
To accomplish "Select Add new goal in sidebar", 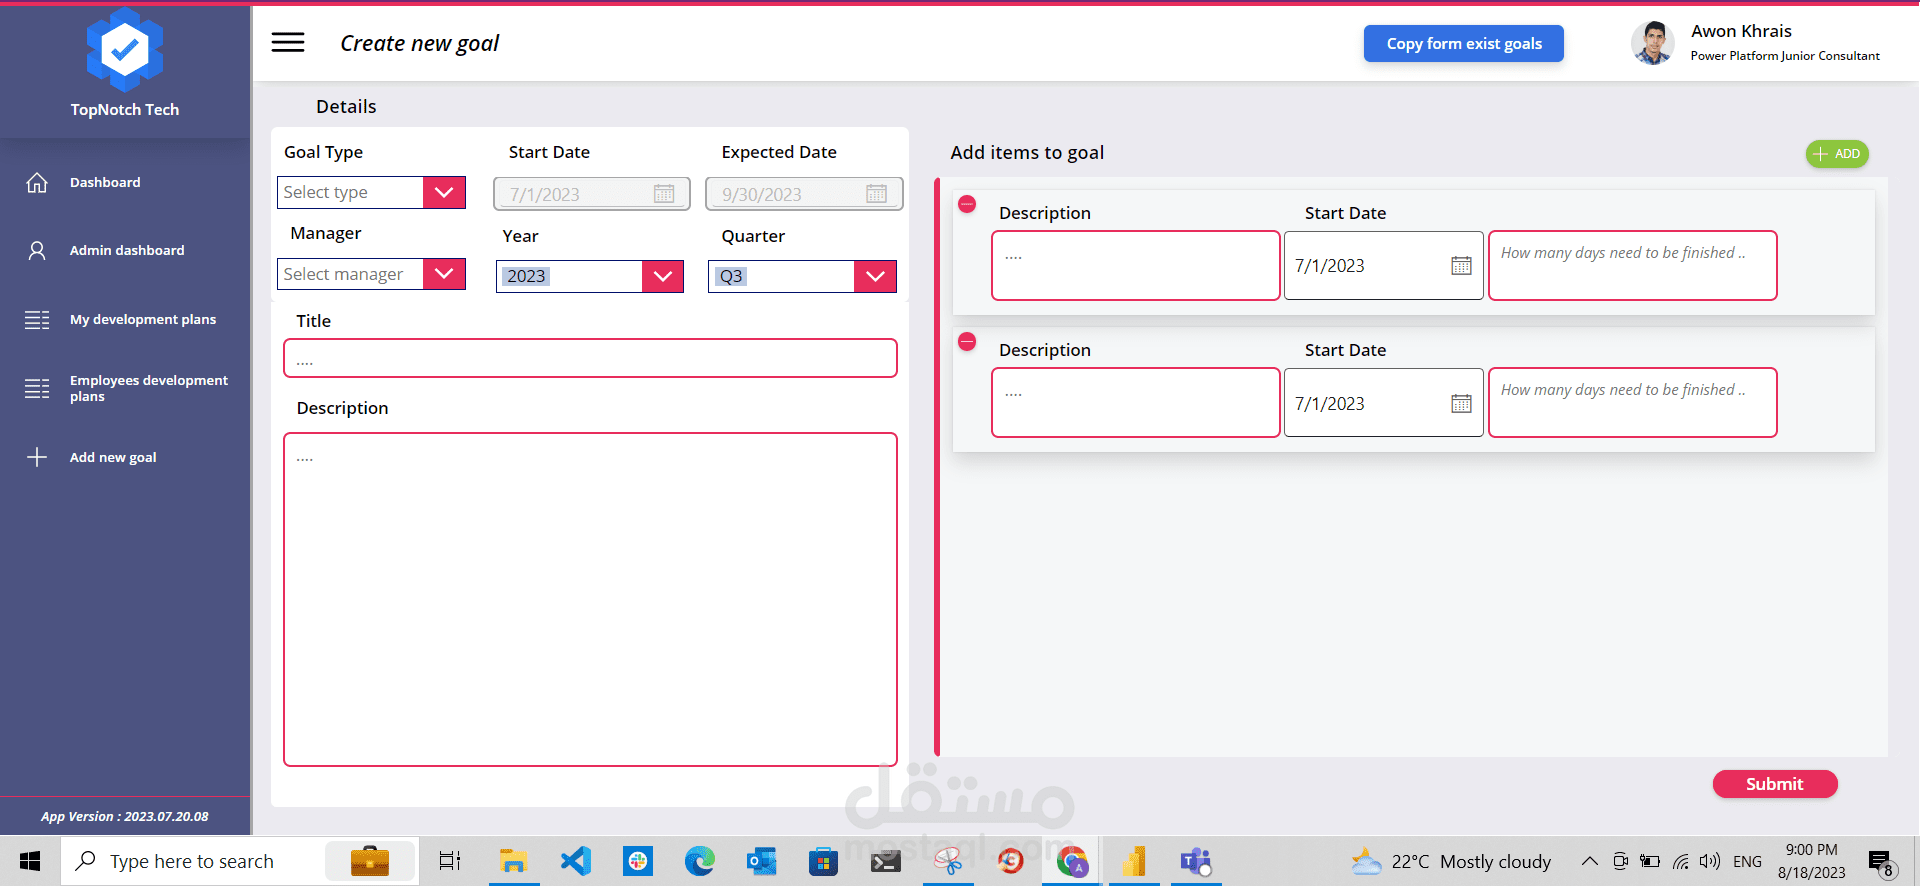I will click(113, 457).
